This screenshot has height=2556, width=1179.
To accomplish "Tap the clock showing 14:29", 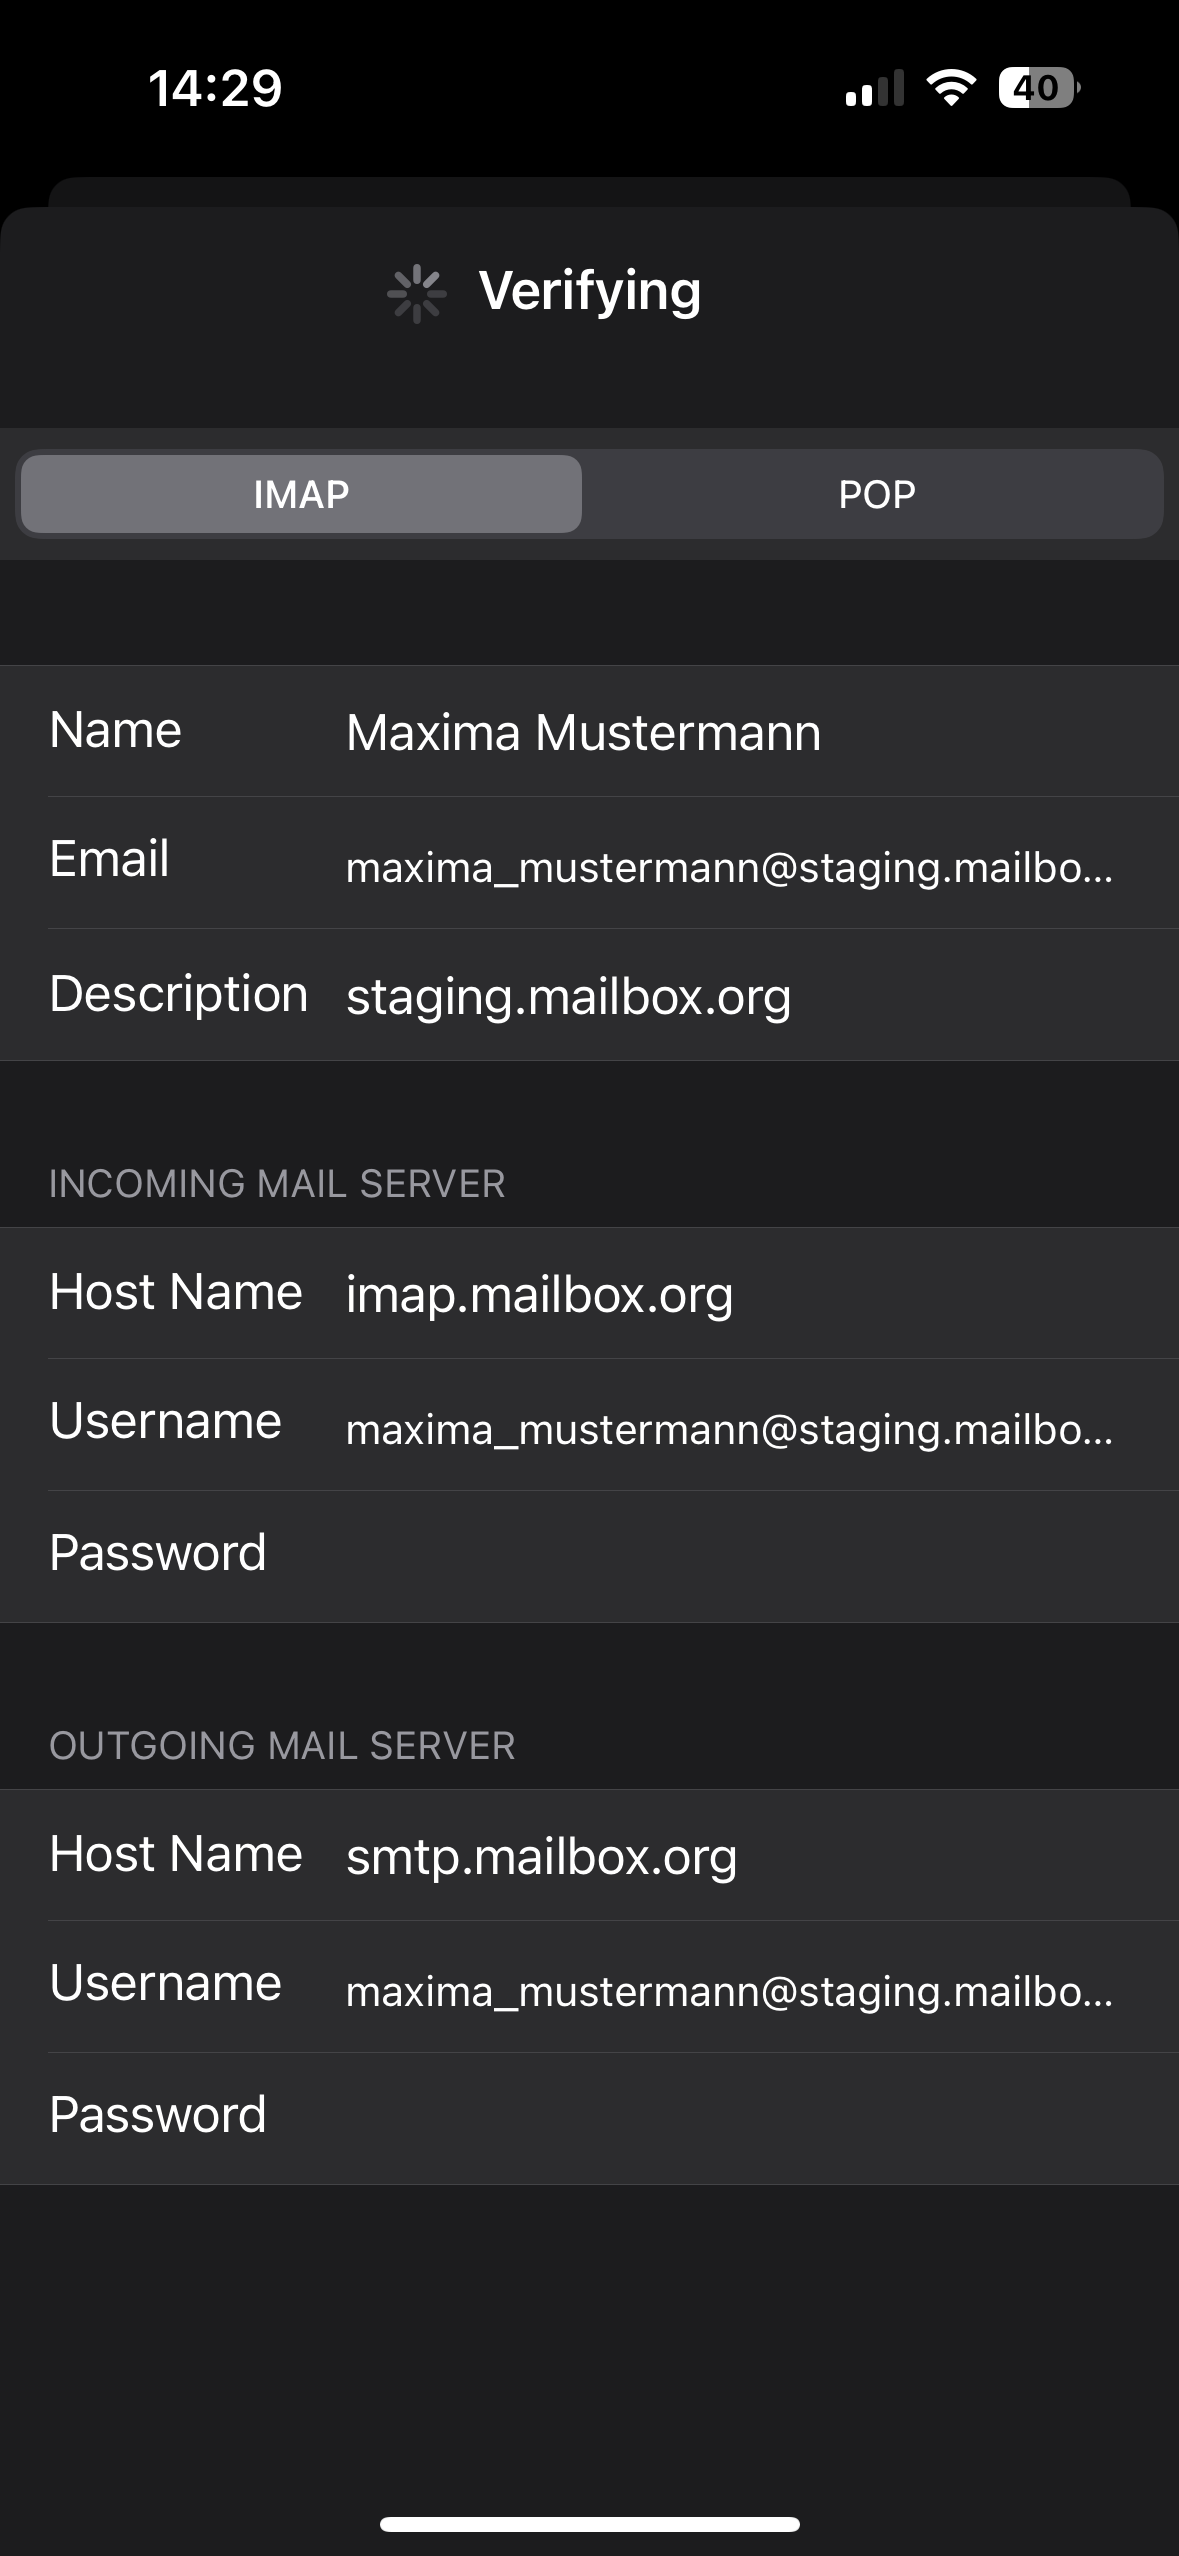I will [215, 88].
